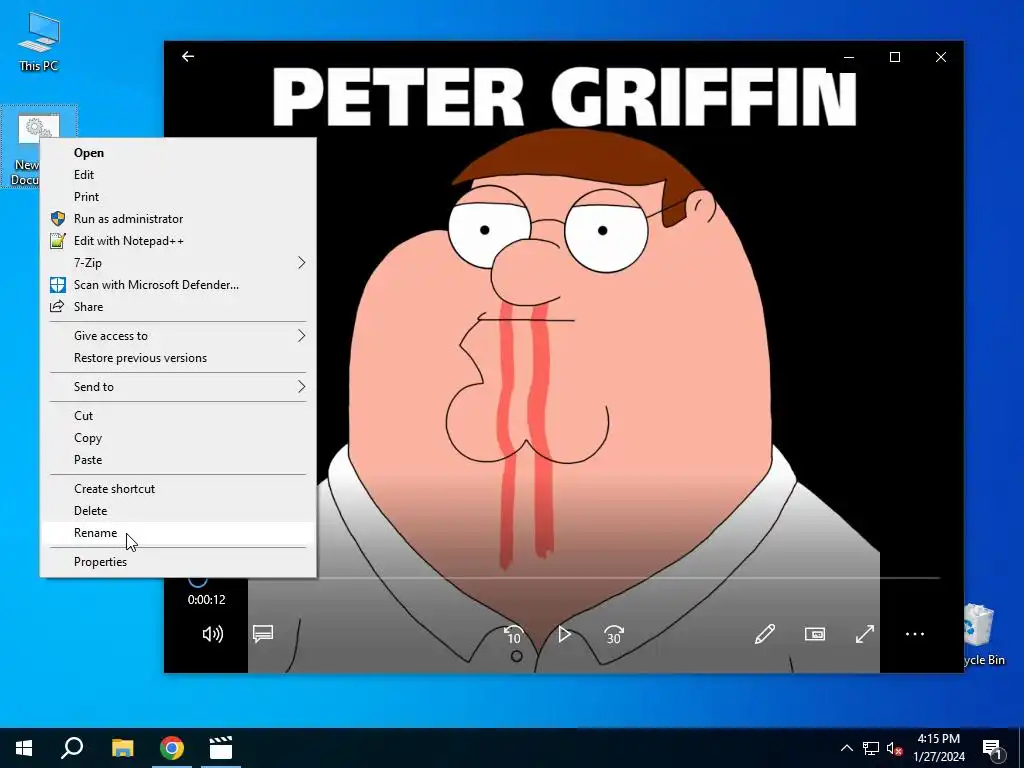Select Restore previous versions
Image resolution: width=1024 pixels, height=768 pixels.
[x=178, y=358]
